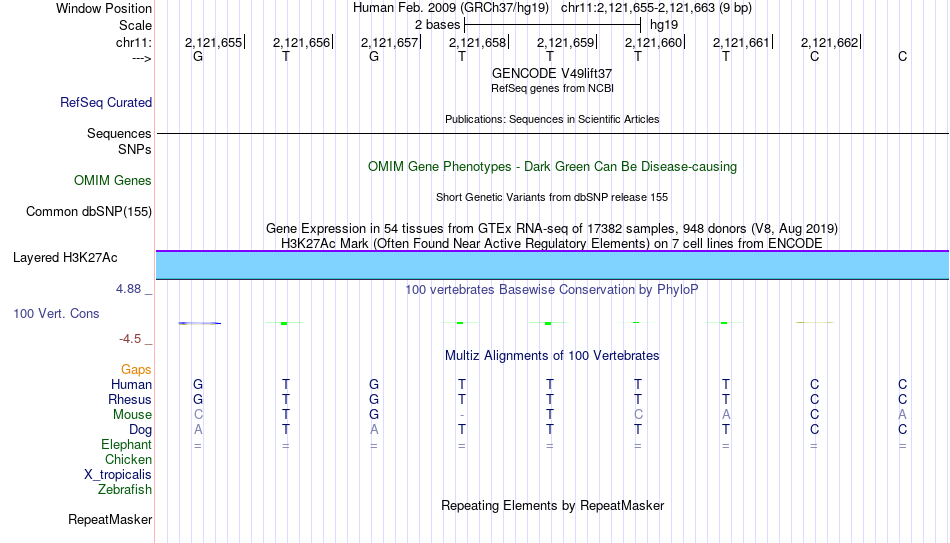Select the Layered H3K27Ac track label
The width and height of the screenshot is (950, 543).
[x=65, y=258]
